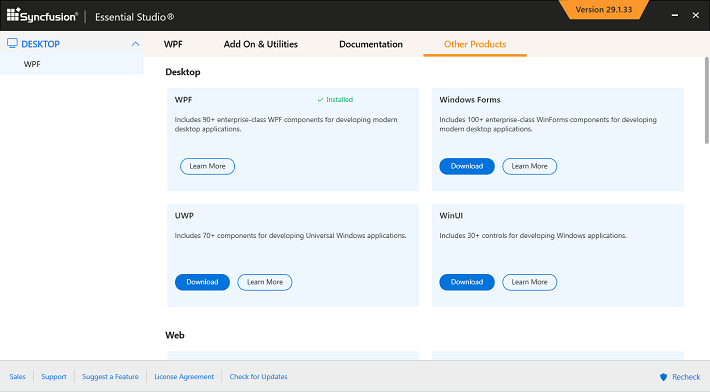
Task: Click the 'Includes 70+ components' description
Action: (x=290, y=236)
